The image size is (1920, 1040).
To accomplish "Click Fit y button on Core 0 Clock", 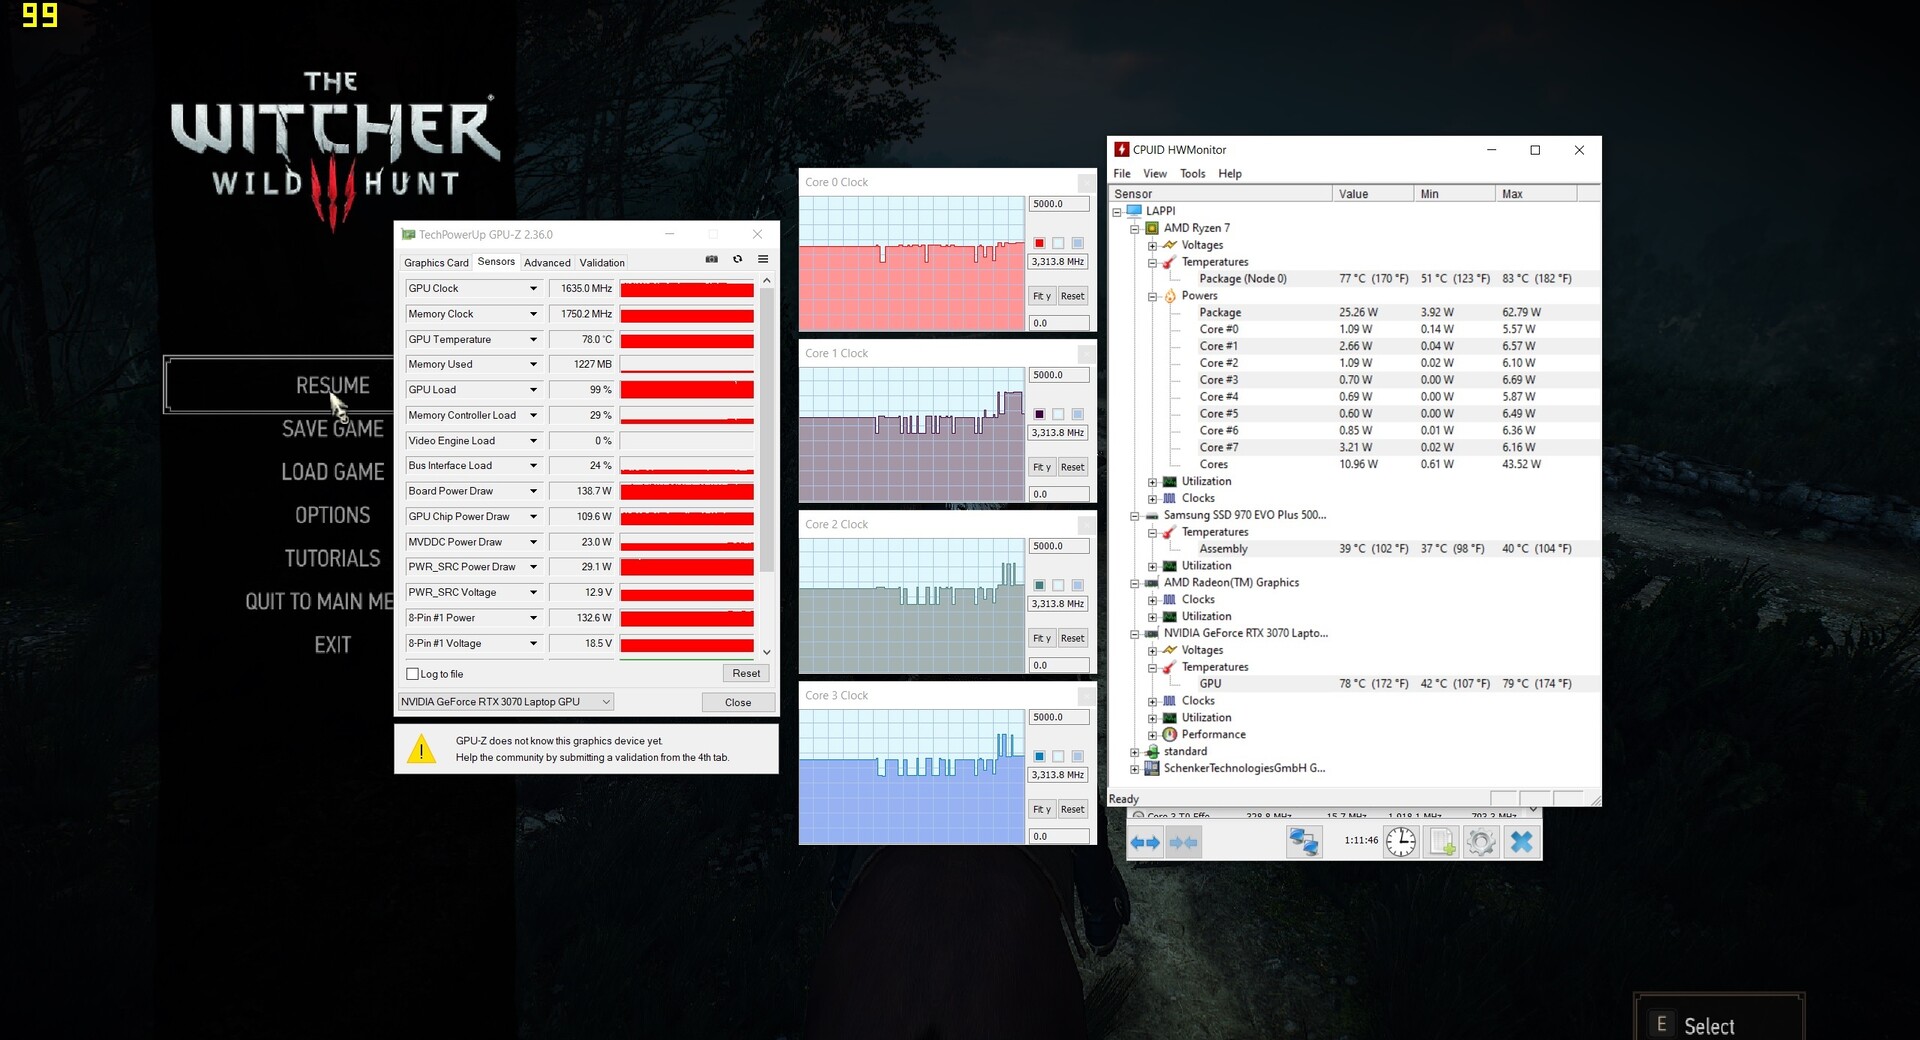I will [x=1042, y=297].
